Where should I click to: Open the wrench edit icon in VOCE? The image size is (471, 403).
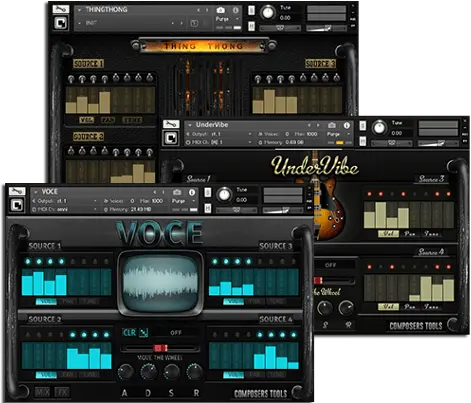tap(16, 191)
